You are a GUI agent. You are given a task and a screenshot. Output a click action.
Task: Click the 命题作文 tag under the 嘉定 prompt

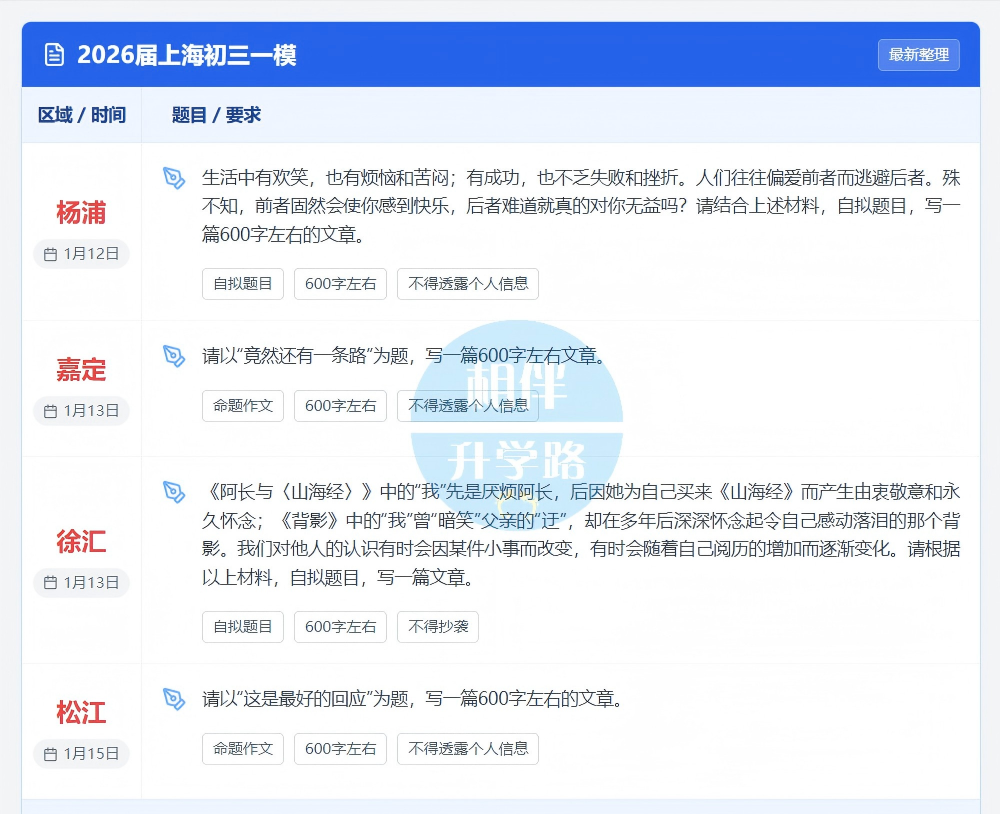point(242,406)
